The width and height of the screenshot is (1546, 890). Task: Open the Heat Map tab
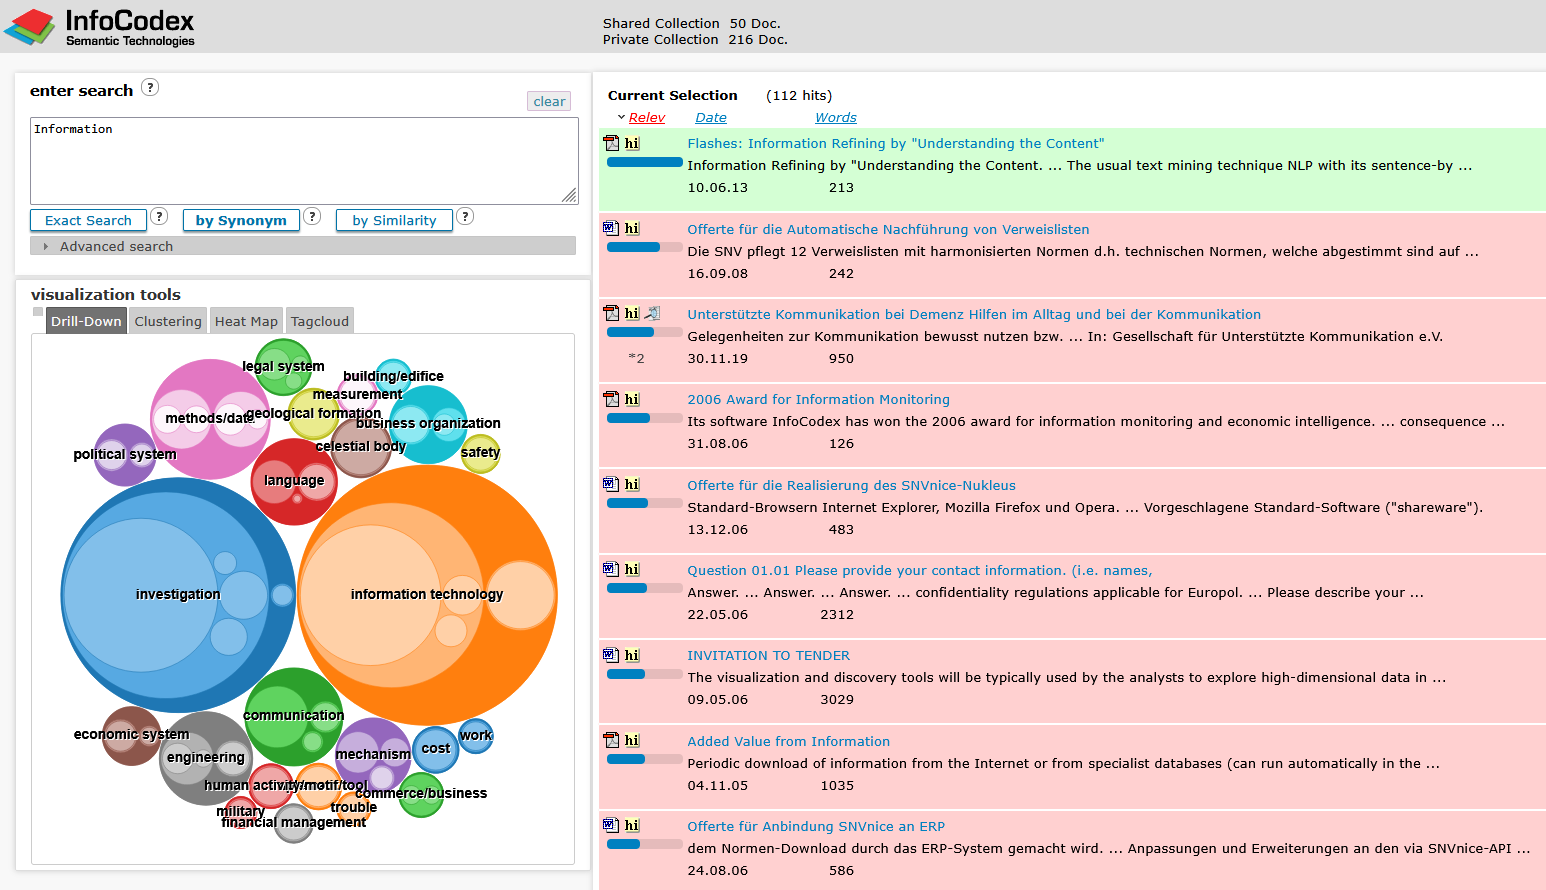coord(246,321)
